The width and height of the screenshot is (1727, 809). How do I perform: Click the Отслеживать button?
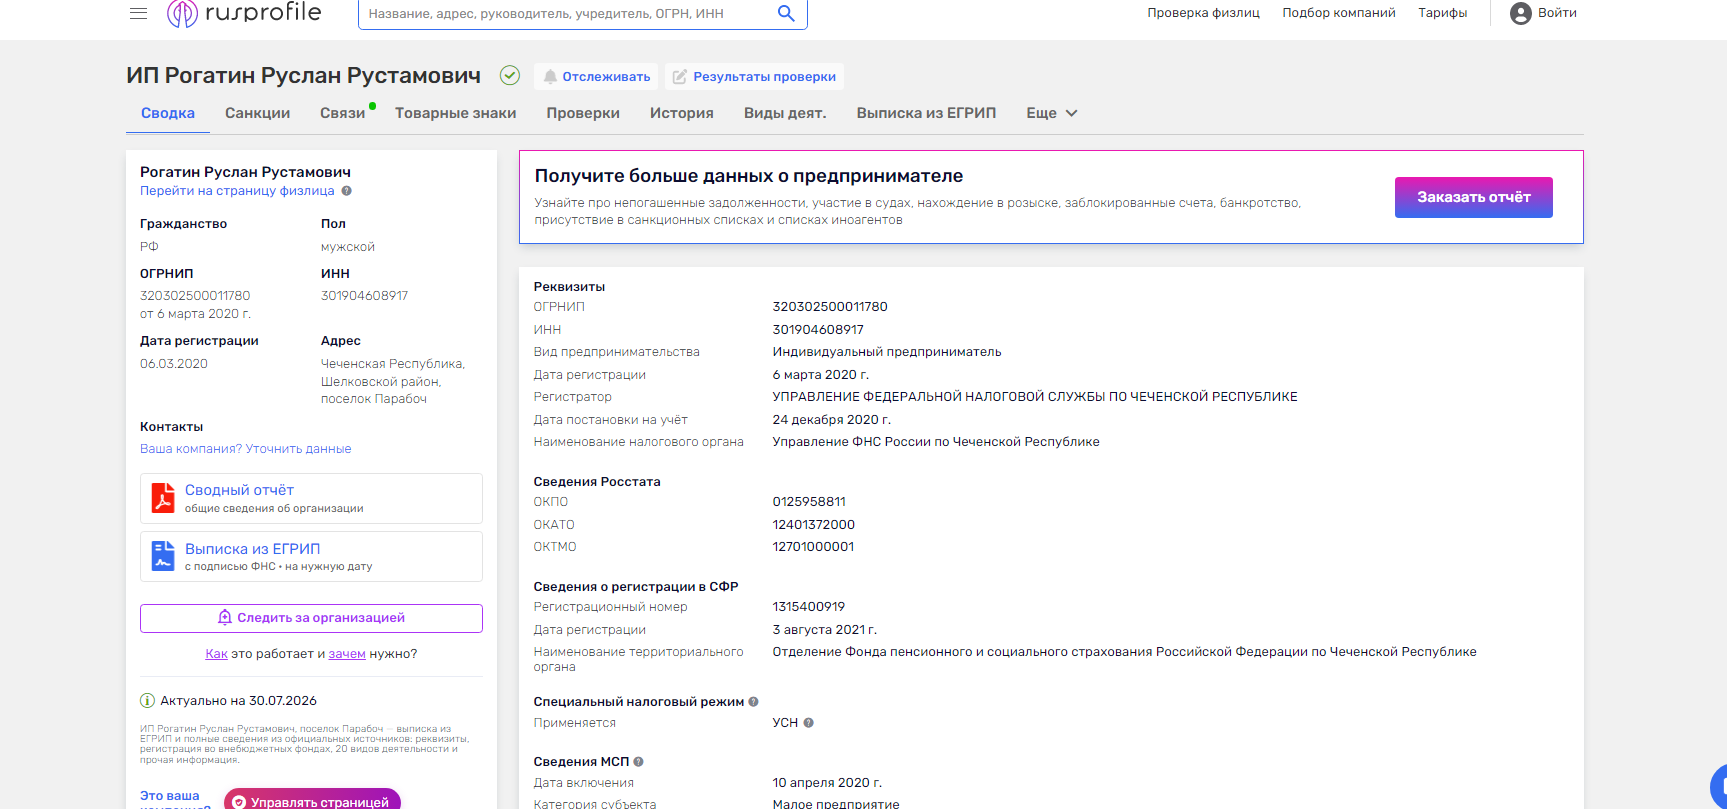pos(596,77)
